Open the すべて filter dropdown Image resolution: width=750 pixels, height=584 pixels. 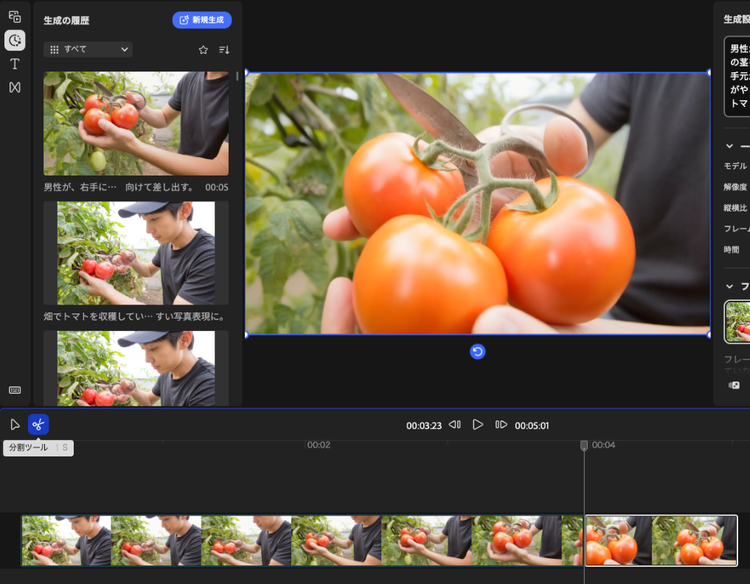(x=88, y=49)
